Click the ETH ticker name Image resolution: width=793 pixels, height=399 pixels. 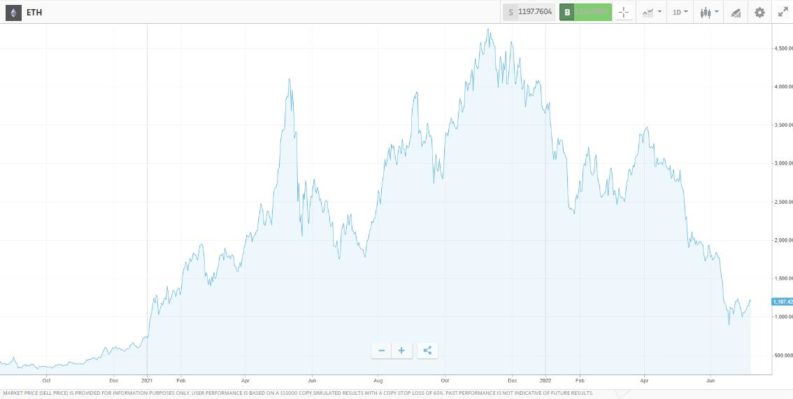pos(34,13)
